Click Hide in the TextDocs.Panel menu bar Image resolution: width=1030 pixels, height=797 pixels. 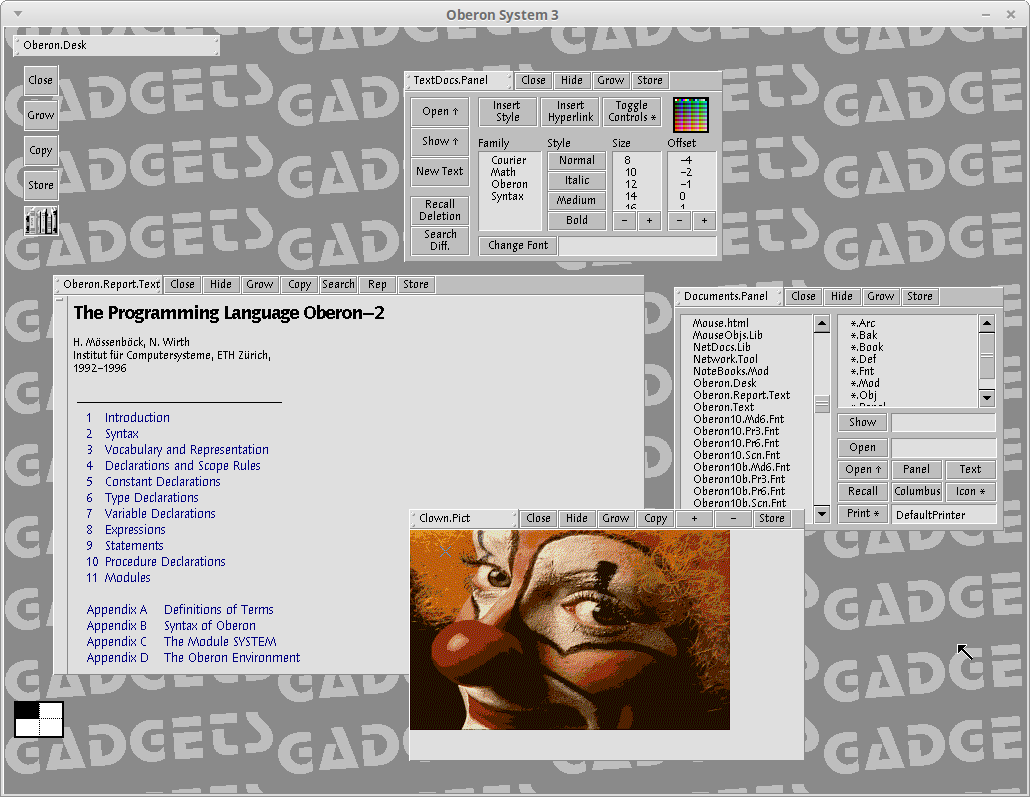[x=571, y=80]
